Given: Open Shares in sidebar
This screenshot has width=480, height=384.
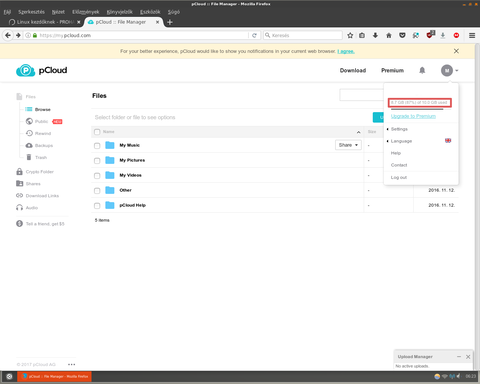Looking at the screenshot, I should click(x=28, y=184).
